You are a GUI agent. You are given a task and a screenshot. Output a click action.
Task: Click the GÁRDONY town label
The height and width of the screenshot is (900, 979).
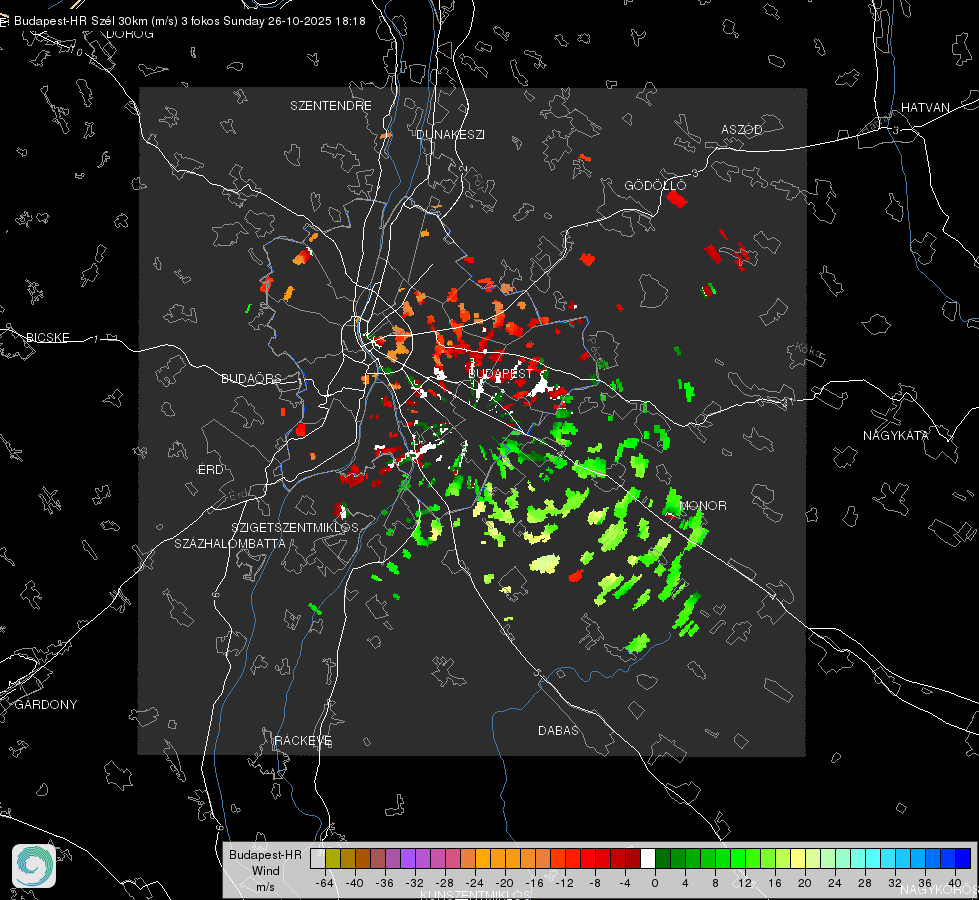[46, 705]
